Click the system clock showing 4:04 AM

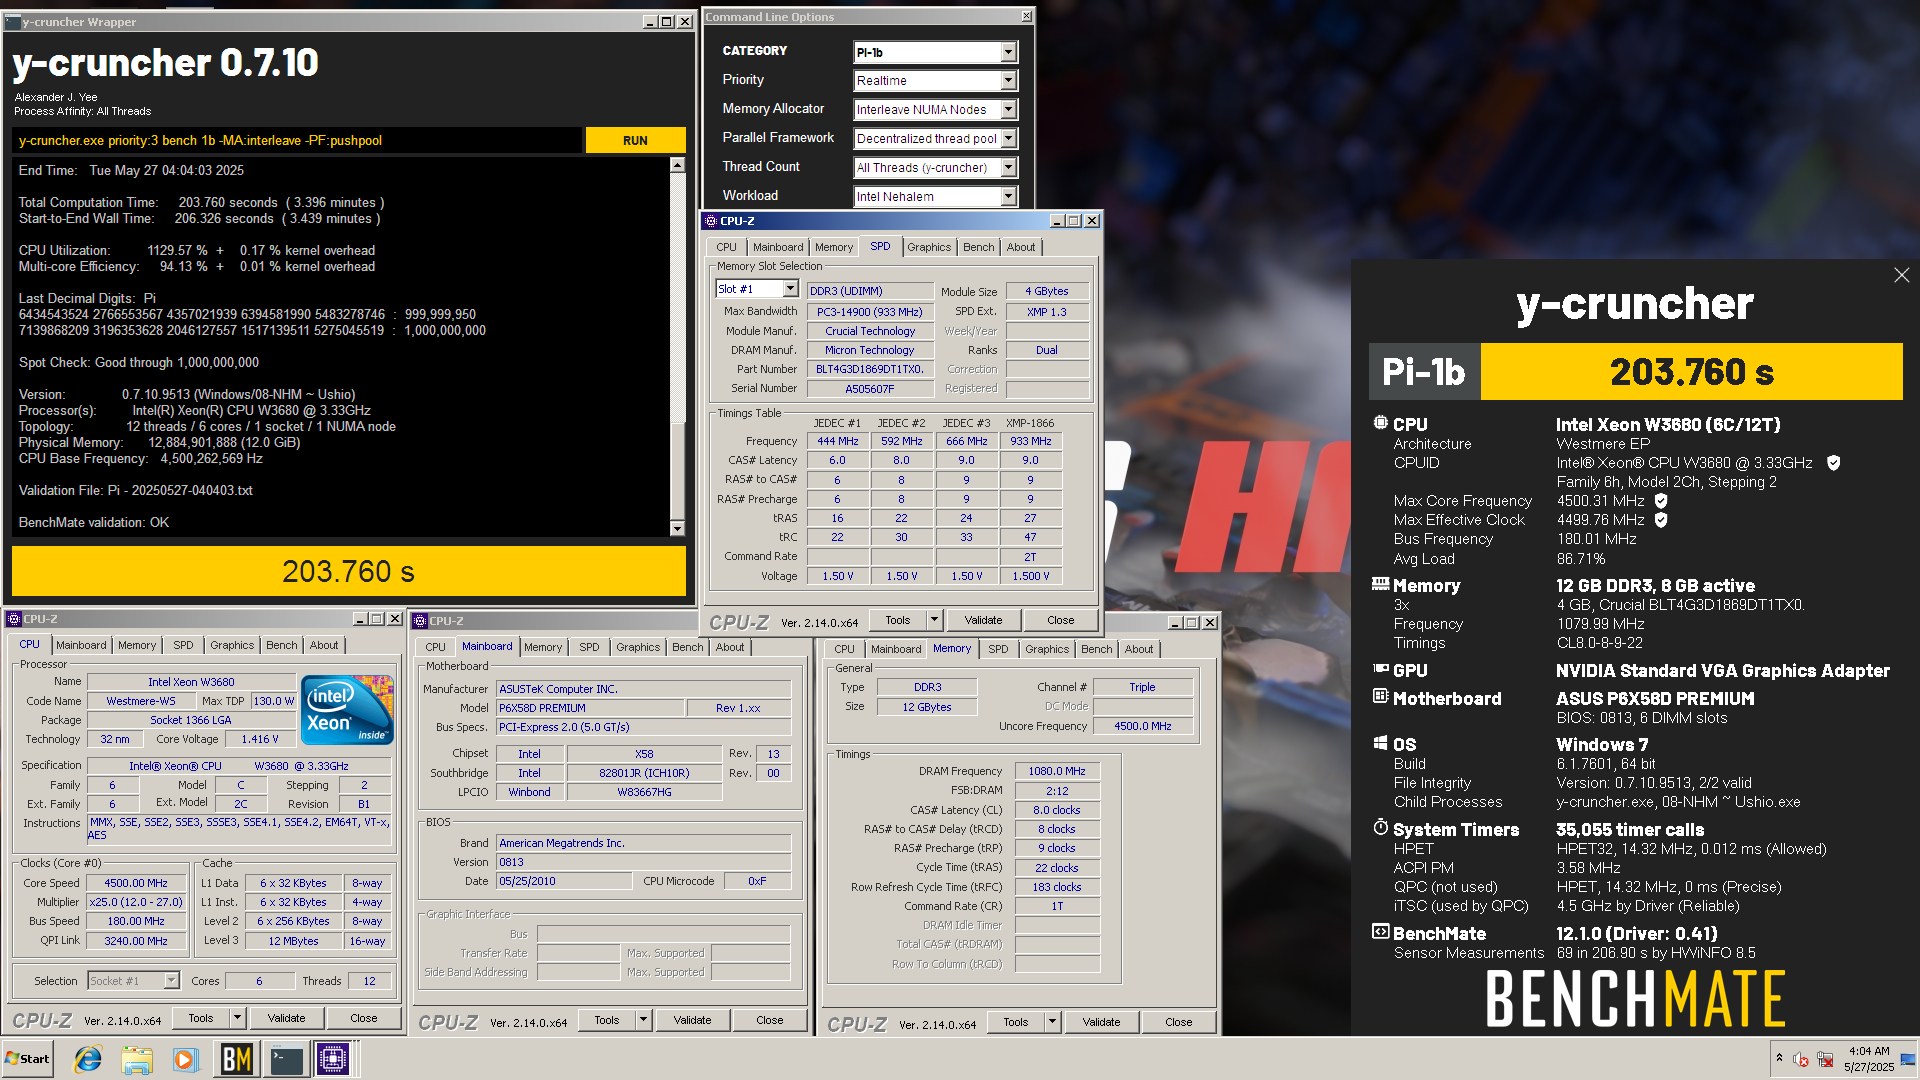point(1869,1051)
